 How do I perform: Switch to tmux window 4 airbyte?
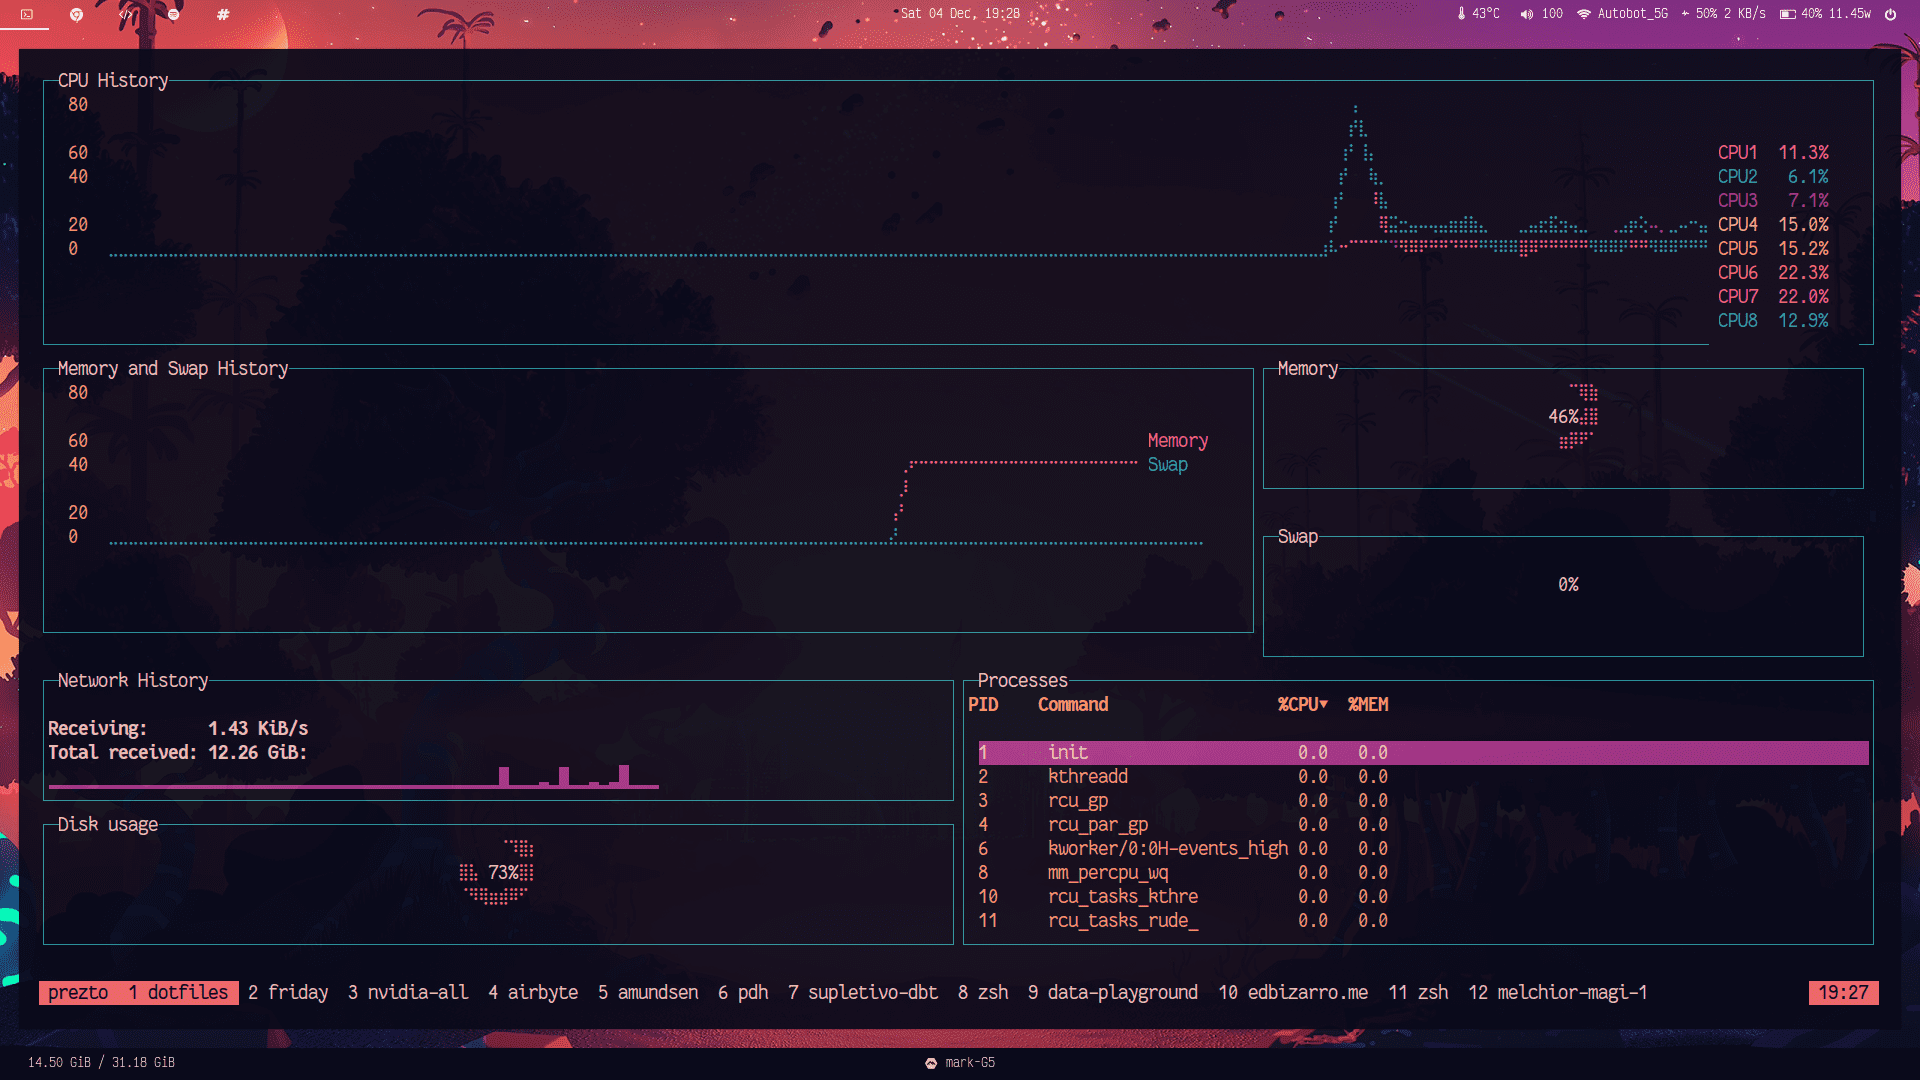(x=533, y=992)
